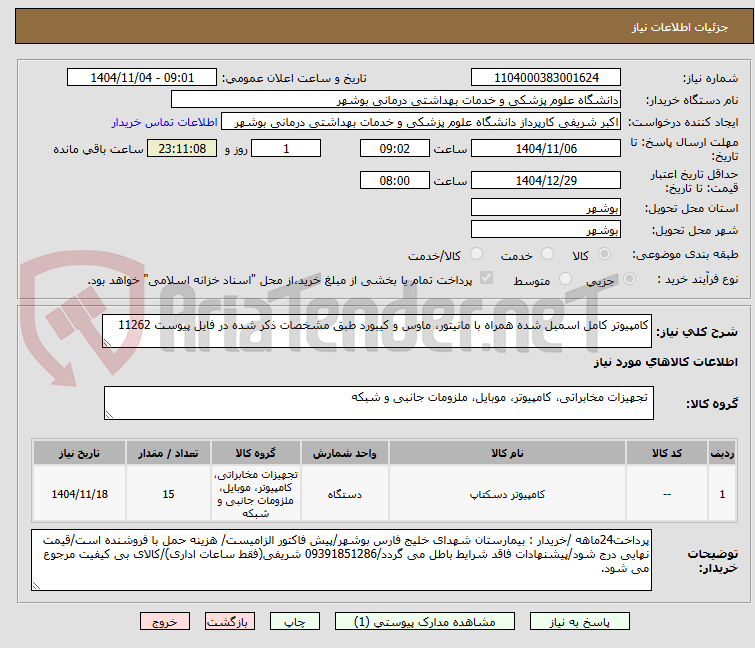755x648 pixels.
Task: Click the گروه کالا text area
Action: [x=379, y=403]
